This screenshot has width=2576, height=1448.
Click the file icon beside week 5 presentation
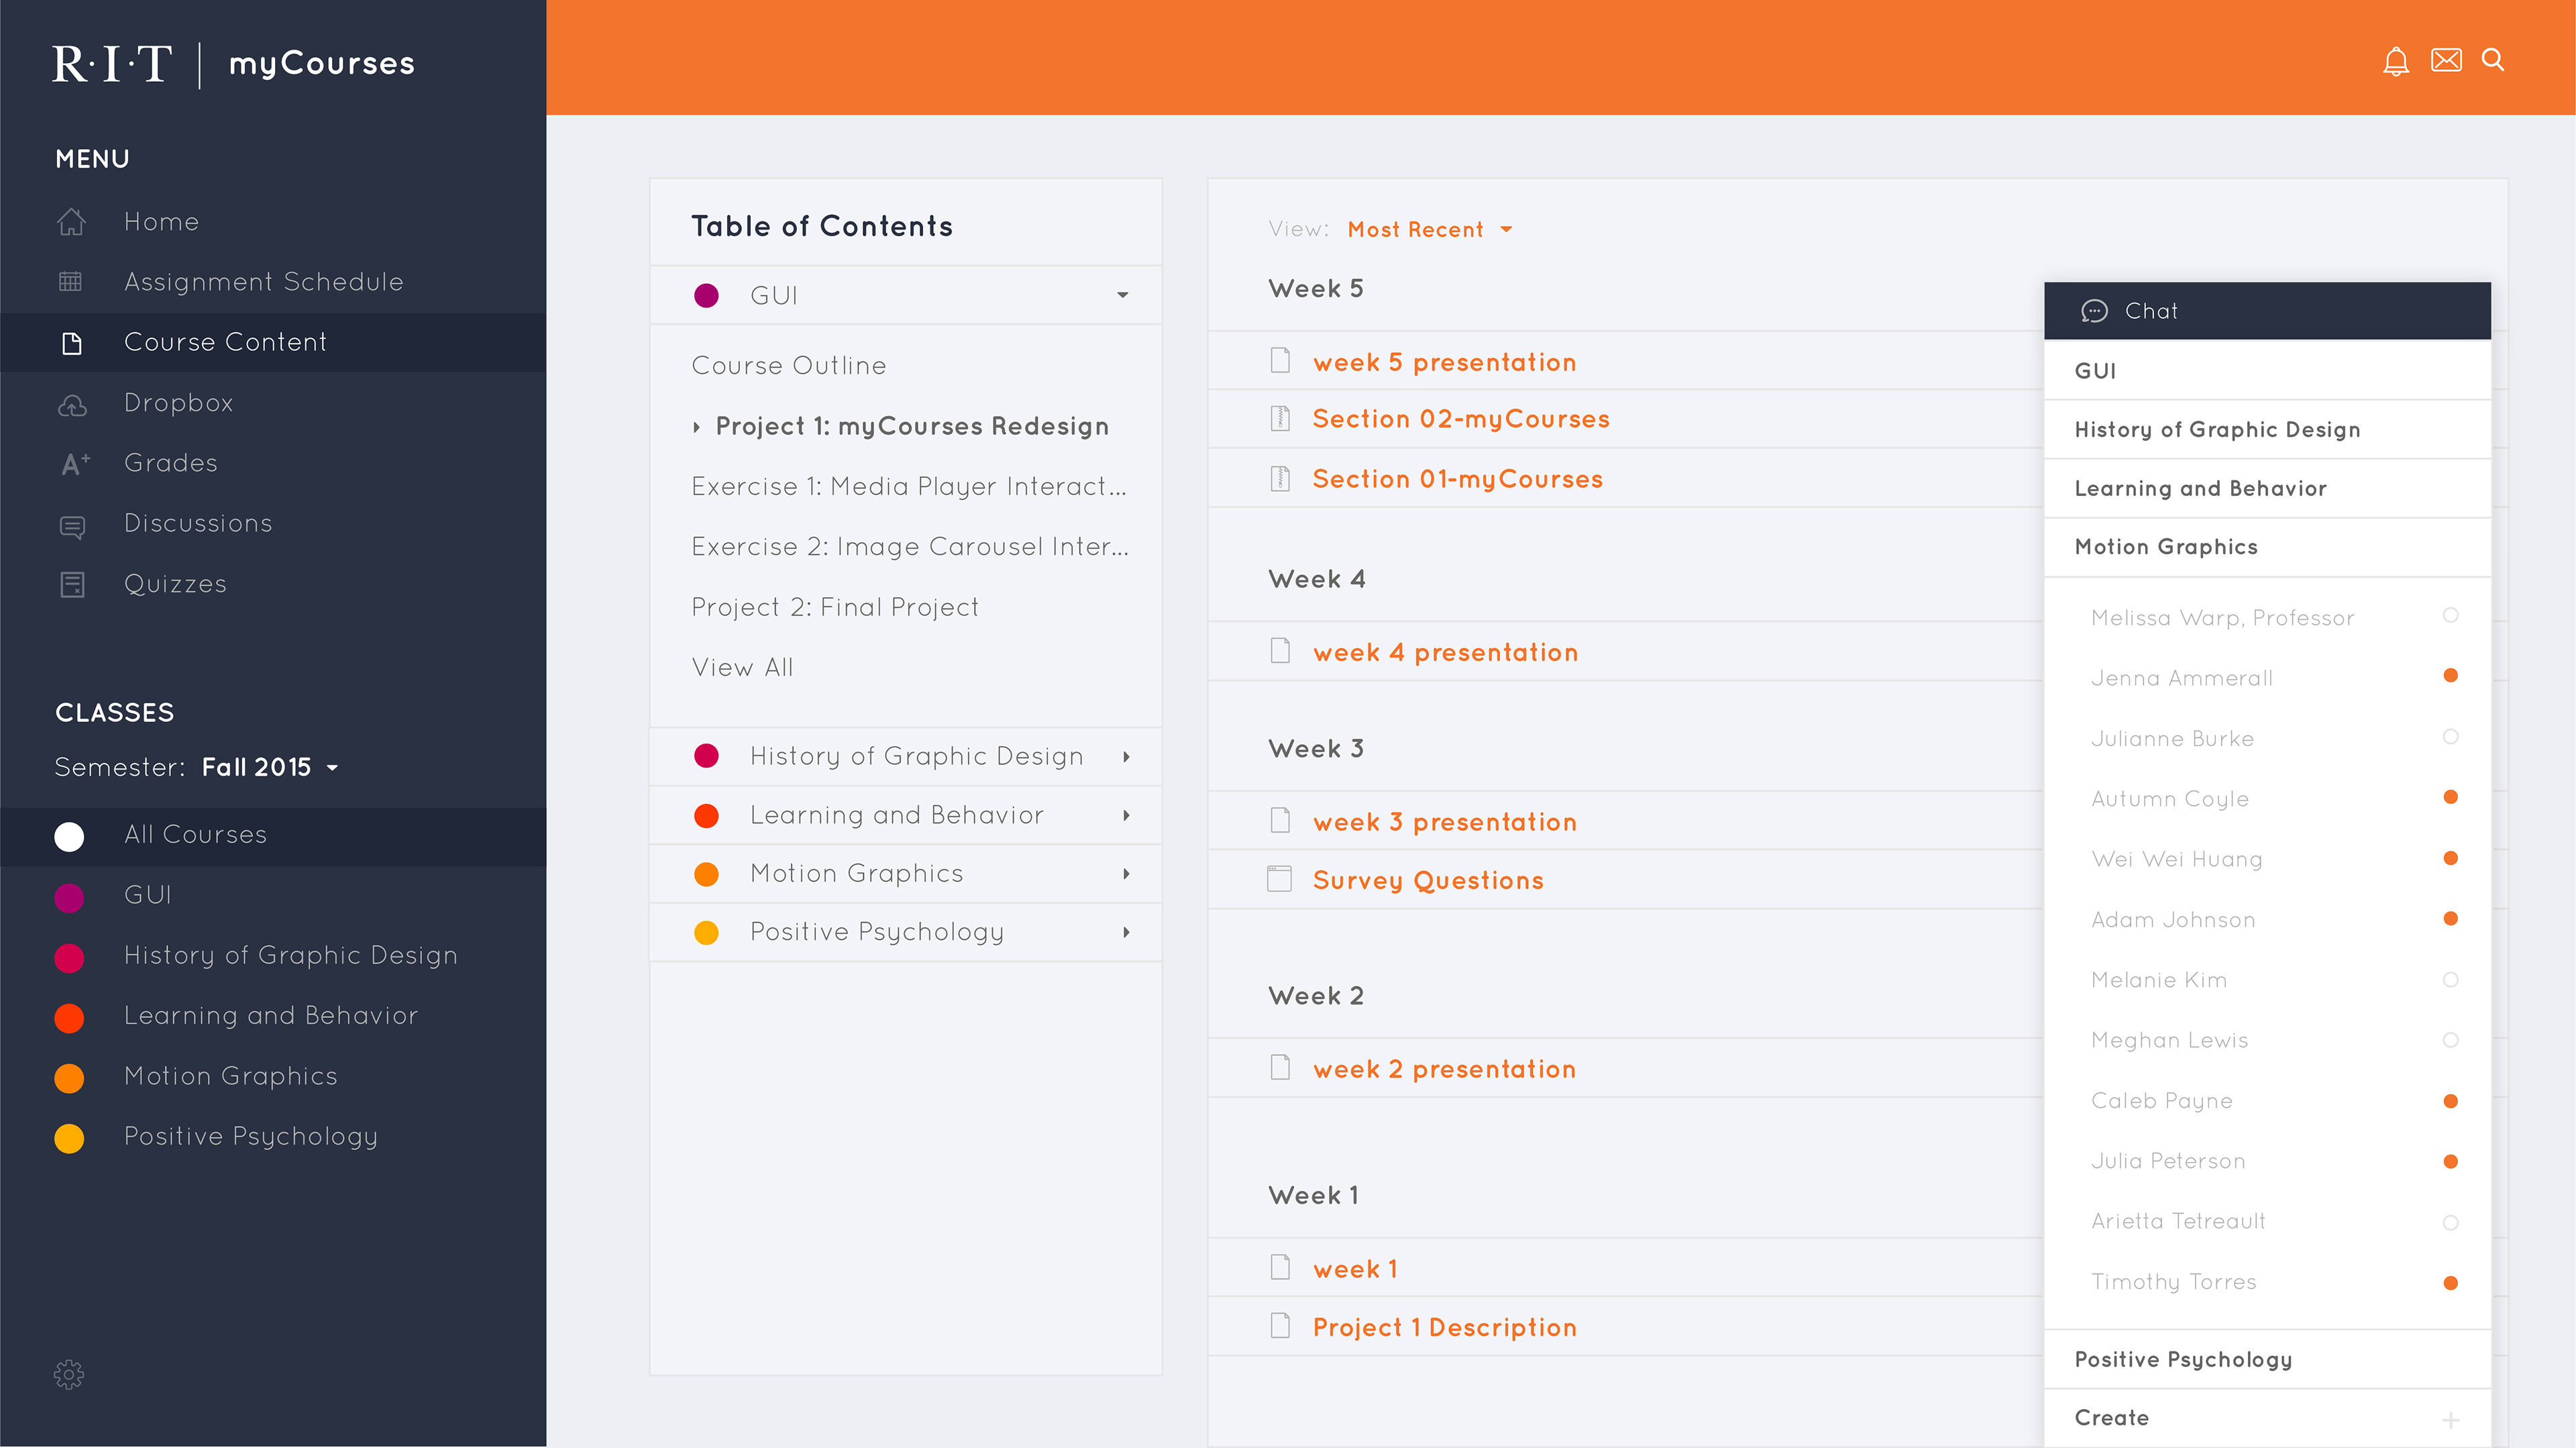click(1280, 360)
